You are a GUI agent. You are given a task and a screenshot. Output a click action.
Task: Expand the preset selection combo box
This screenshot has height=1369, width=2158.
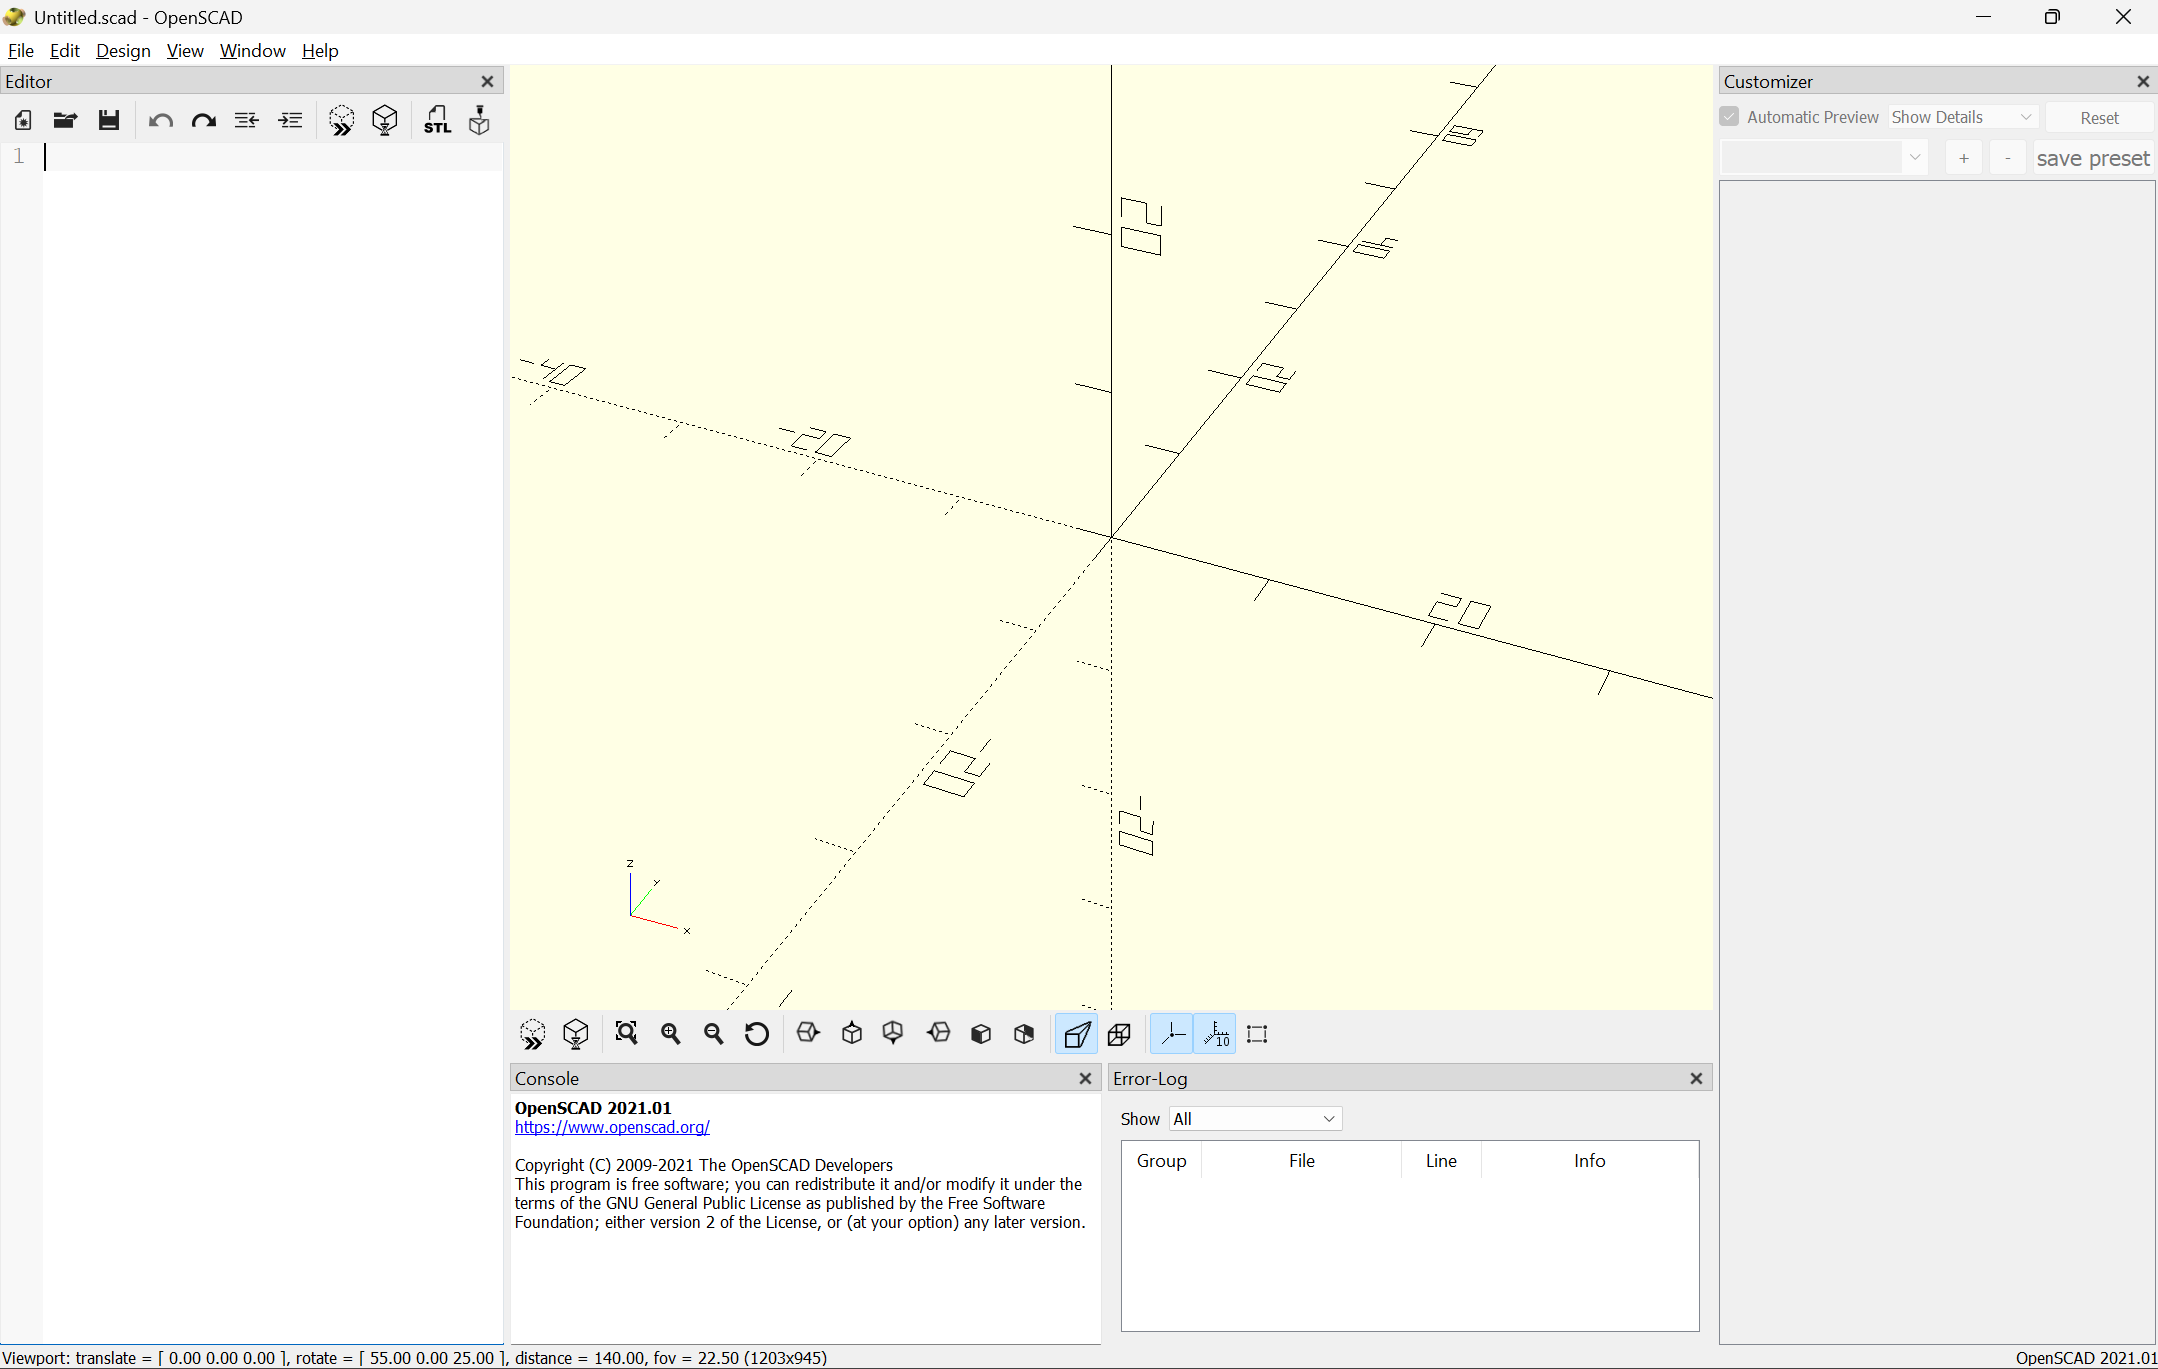[1915, 157]
